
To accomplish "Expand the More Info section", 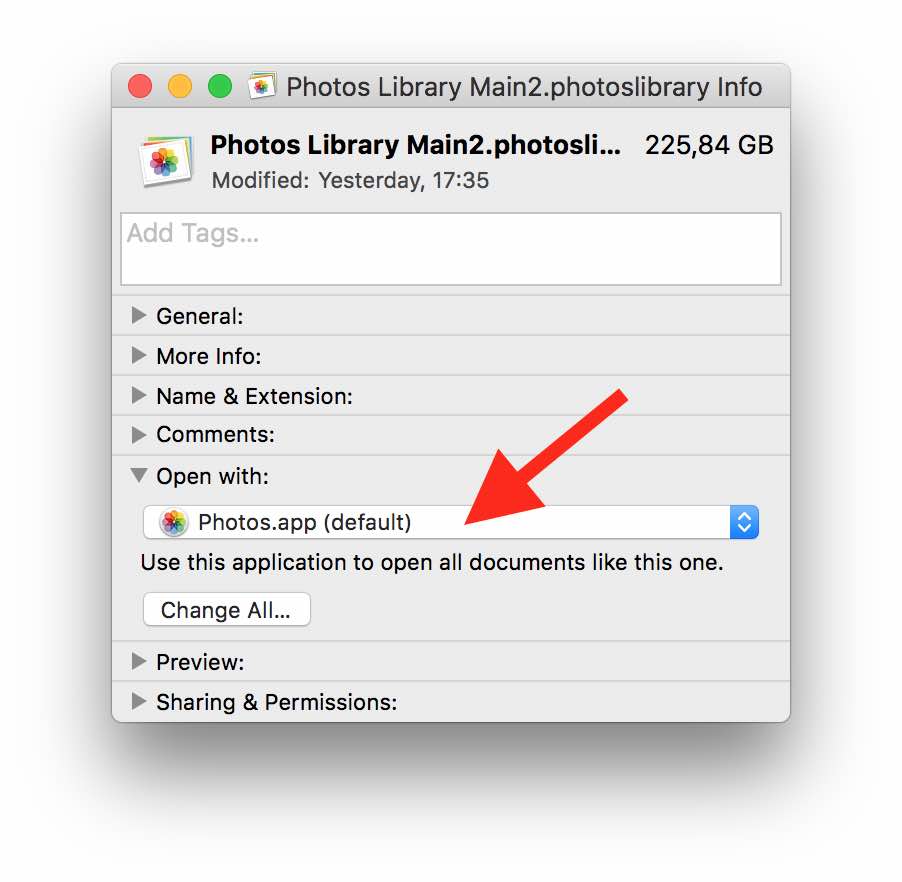I will click(139, 356).
